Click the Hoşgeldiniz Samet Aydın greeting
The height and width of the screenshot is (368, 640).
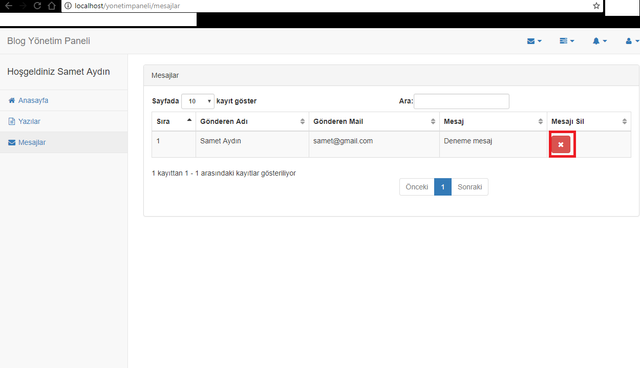point(58,72)
